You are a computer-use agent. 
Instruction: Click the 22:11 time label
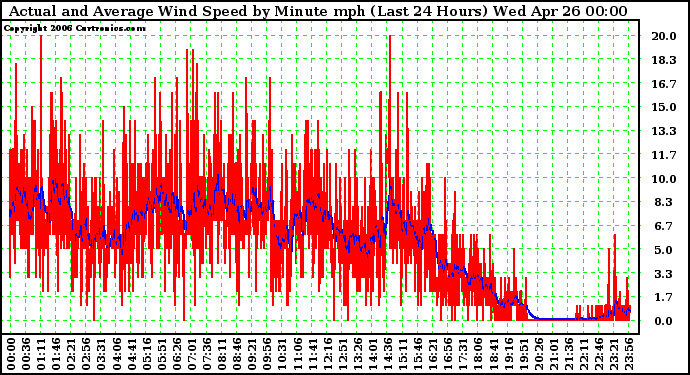point(583,354)
